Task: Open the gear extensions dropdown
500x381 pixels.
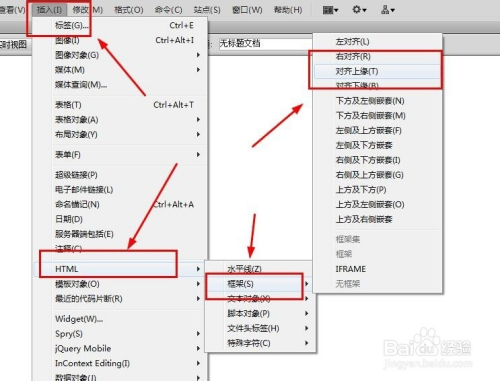Action: click(359, 10)
